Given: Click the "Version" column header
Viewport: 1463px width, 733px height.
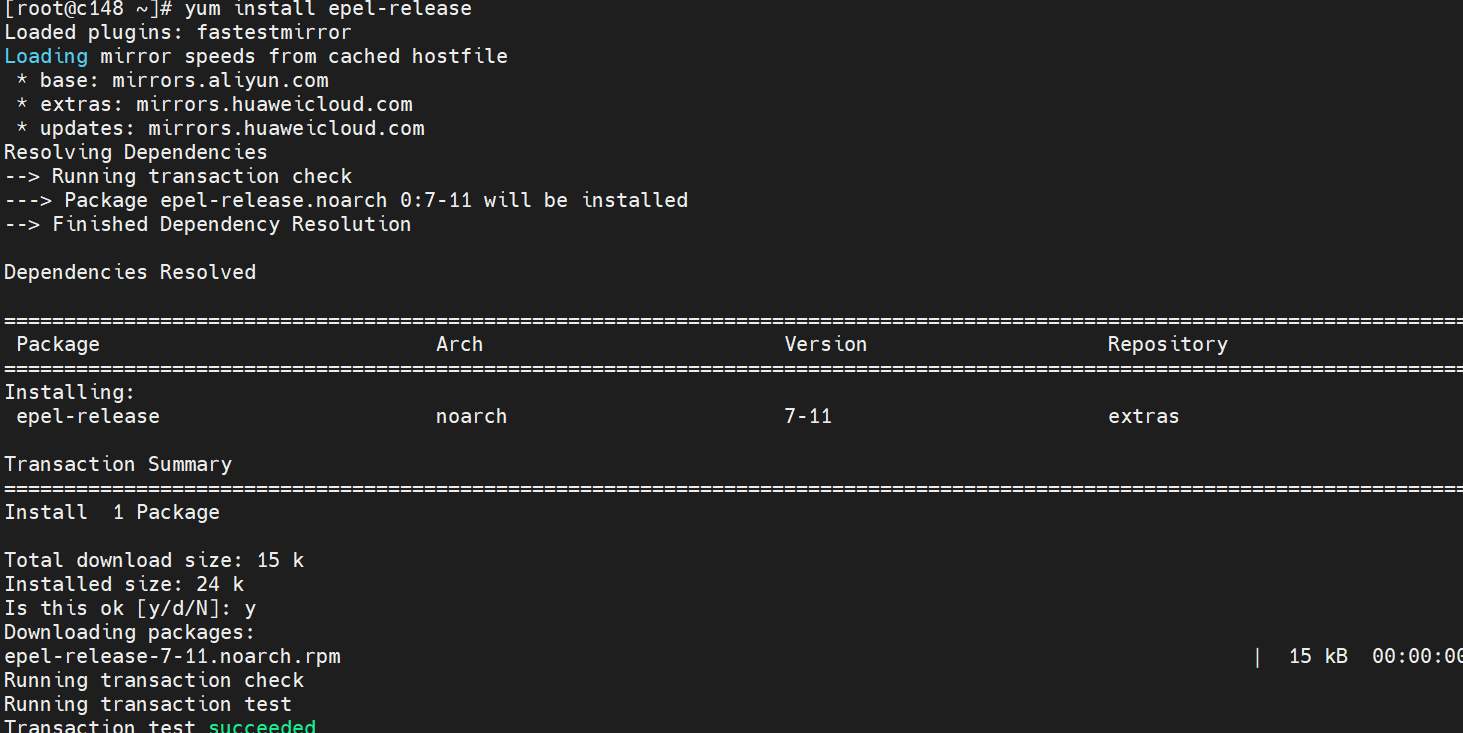Looking at the screenshot, I should (x=825, y=344).
